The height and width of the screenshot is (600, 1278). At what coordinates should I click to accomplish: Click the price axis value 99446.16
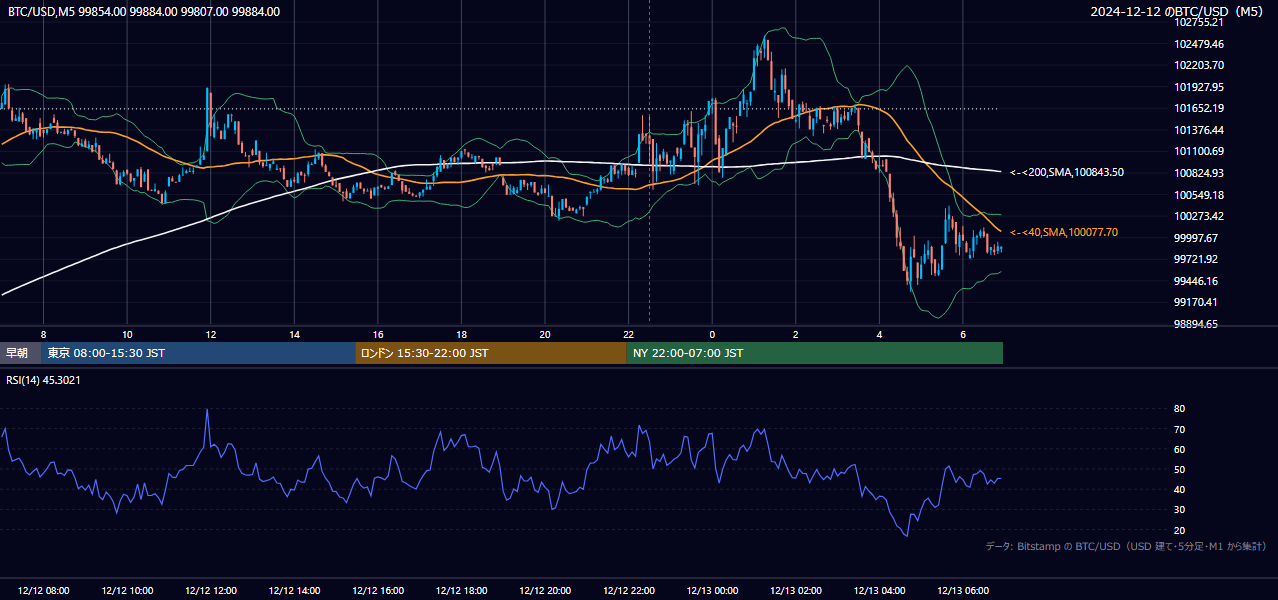click(1196, 281)
